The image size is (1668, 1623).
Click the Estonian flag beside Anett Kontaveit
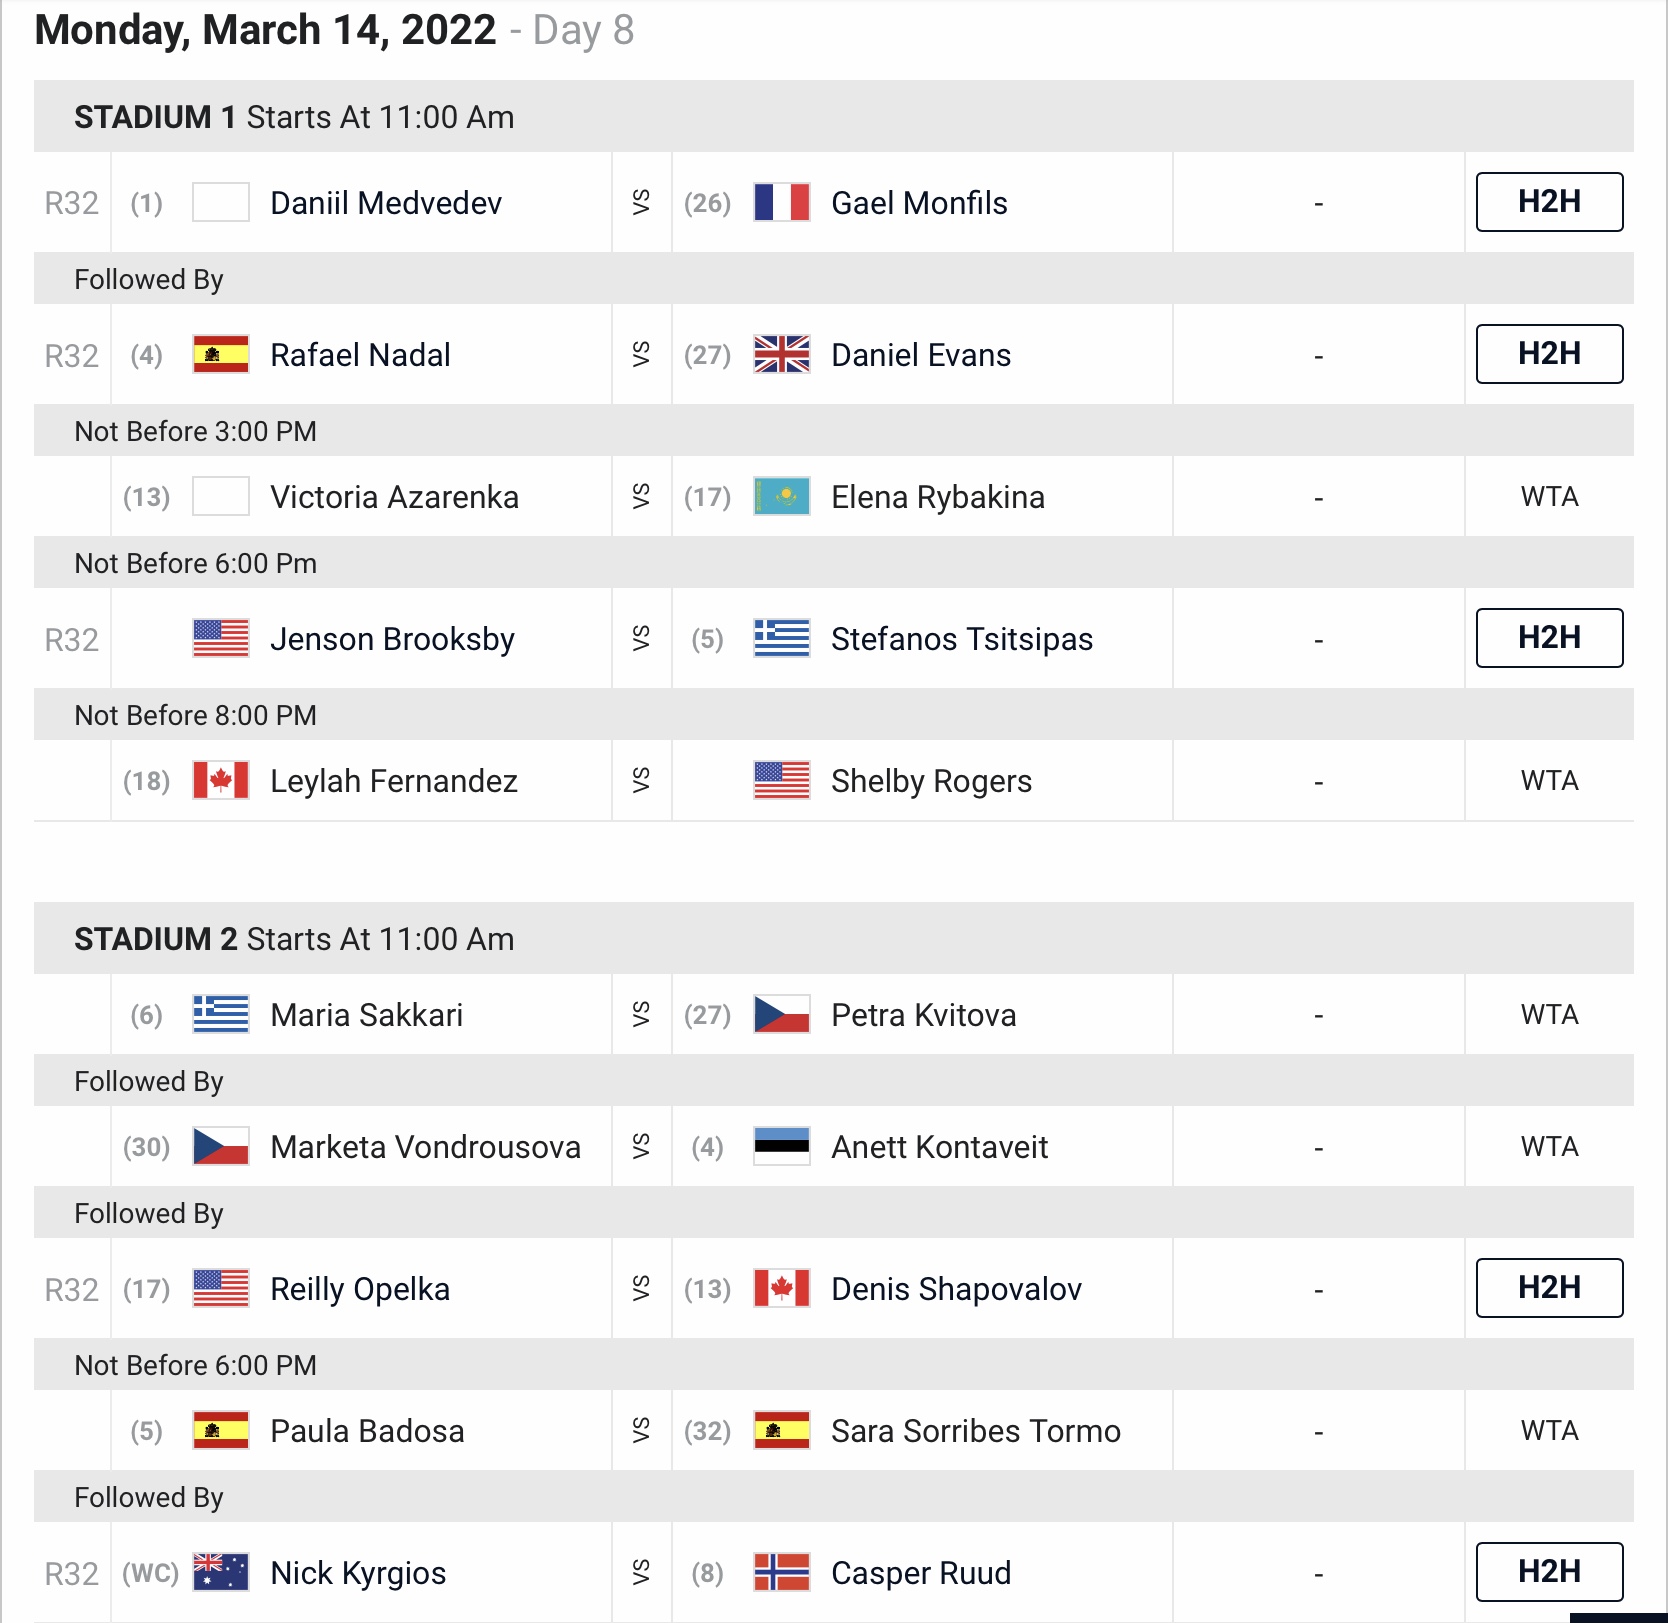pyautogui.click(x=781, y=1146)
